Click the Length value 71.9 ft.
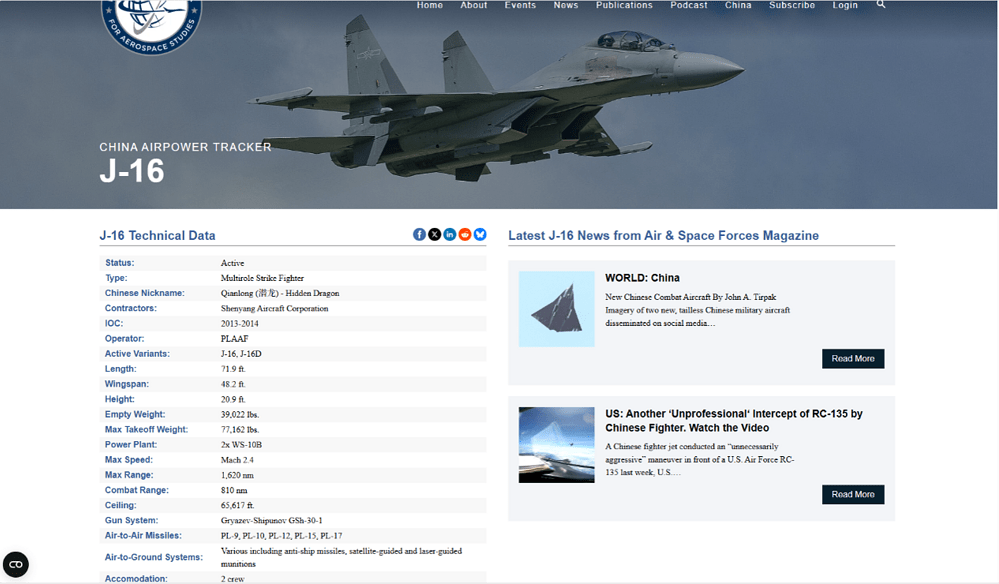 (233, 369)
